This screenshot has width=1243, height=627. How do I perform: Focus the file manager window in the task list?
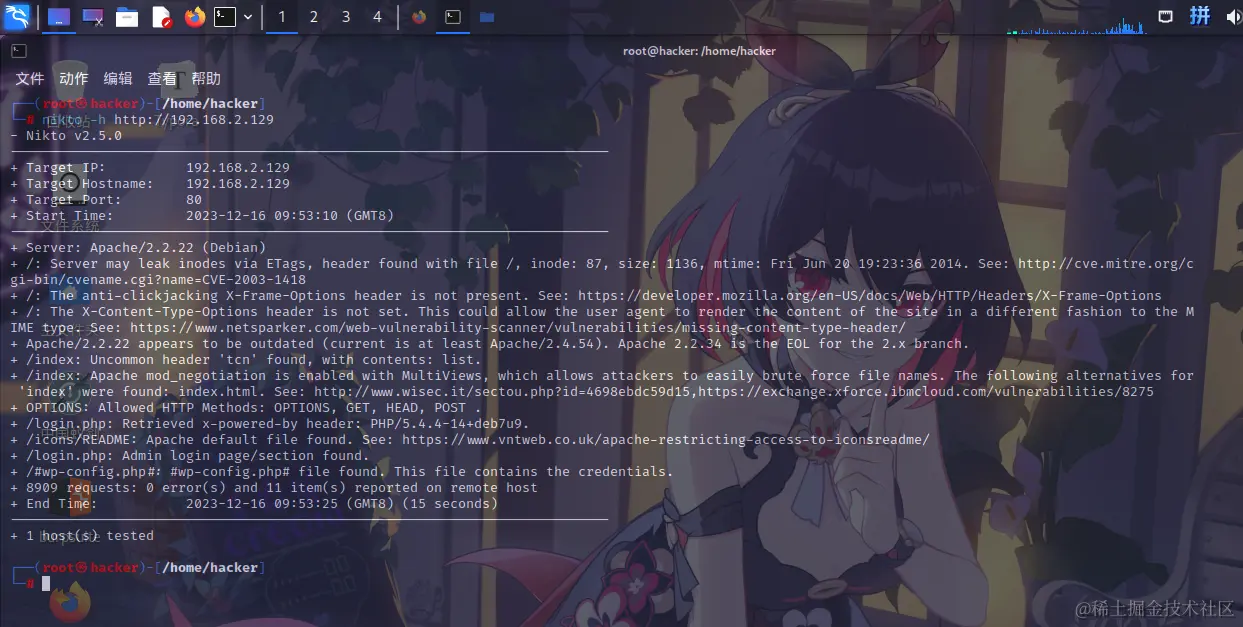487,17
